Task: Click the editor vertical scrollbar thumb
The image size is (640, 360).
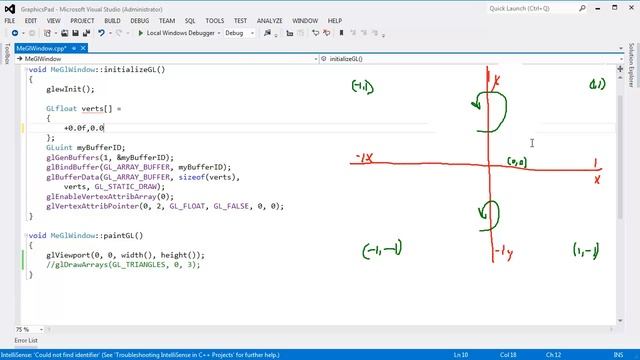Action: click(x=620, y=157)
